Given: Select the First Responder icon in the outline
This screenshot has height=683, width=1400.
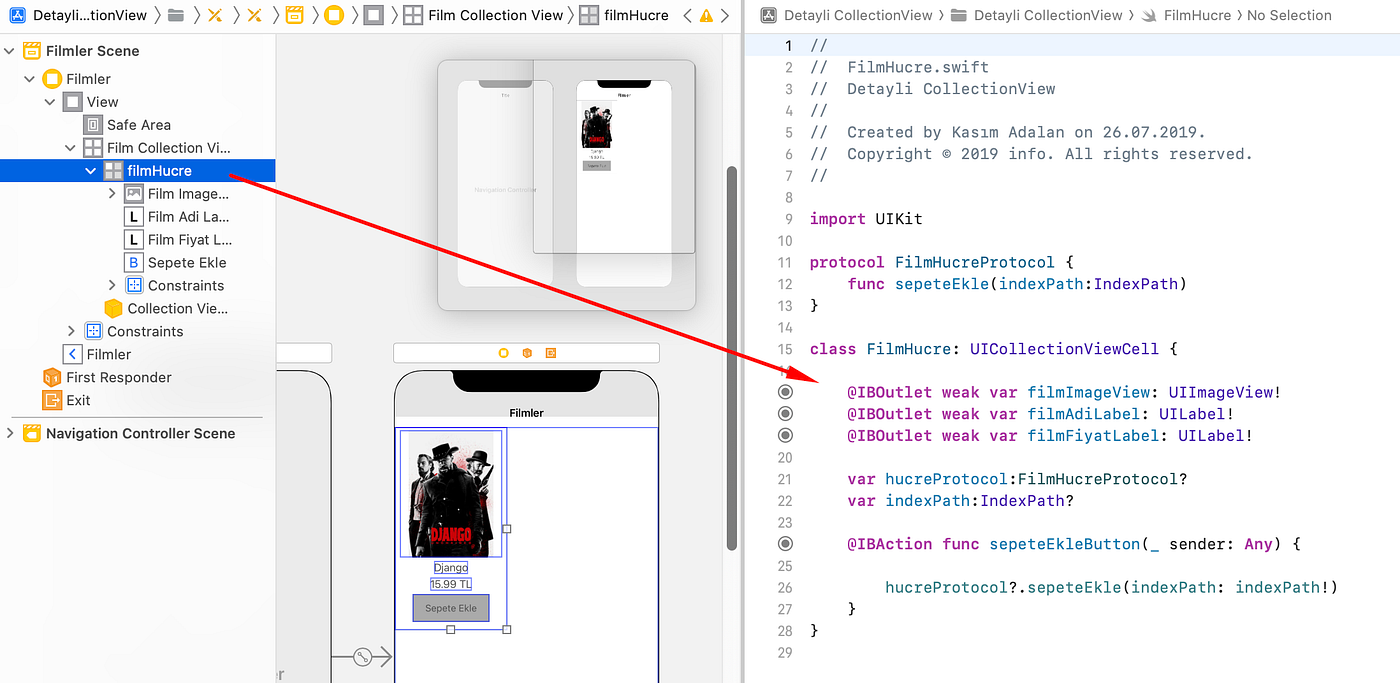Looking at the screenshot, I should pos(52,377).
